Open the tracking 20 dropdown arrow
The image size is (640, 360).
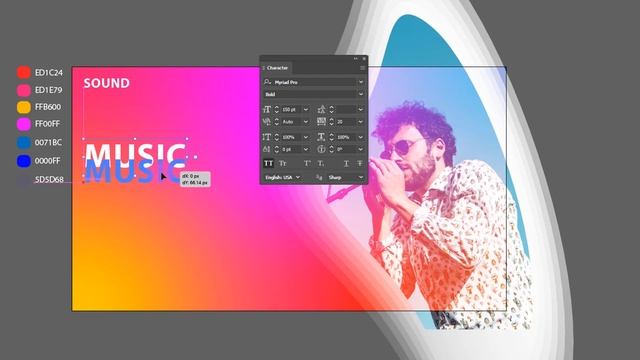360,122
